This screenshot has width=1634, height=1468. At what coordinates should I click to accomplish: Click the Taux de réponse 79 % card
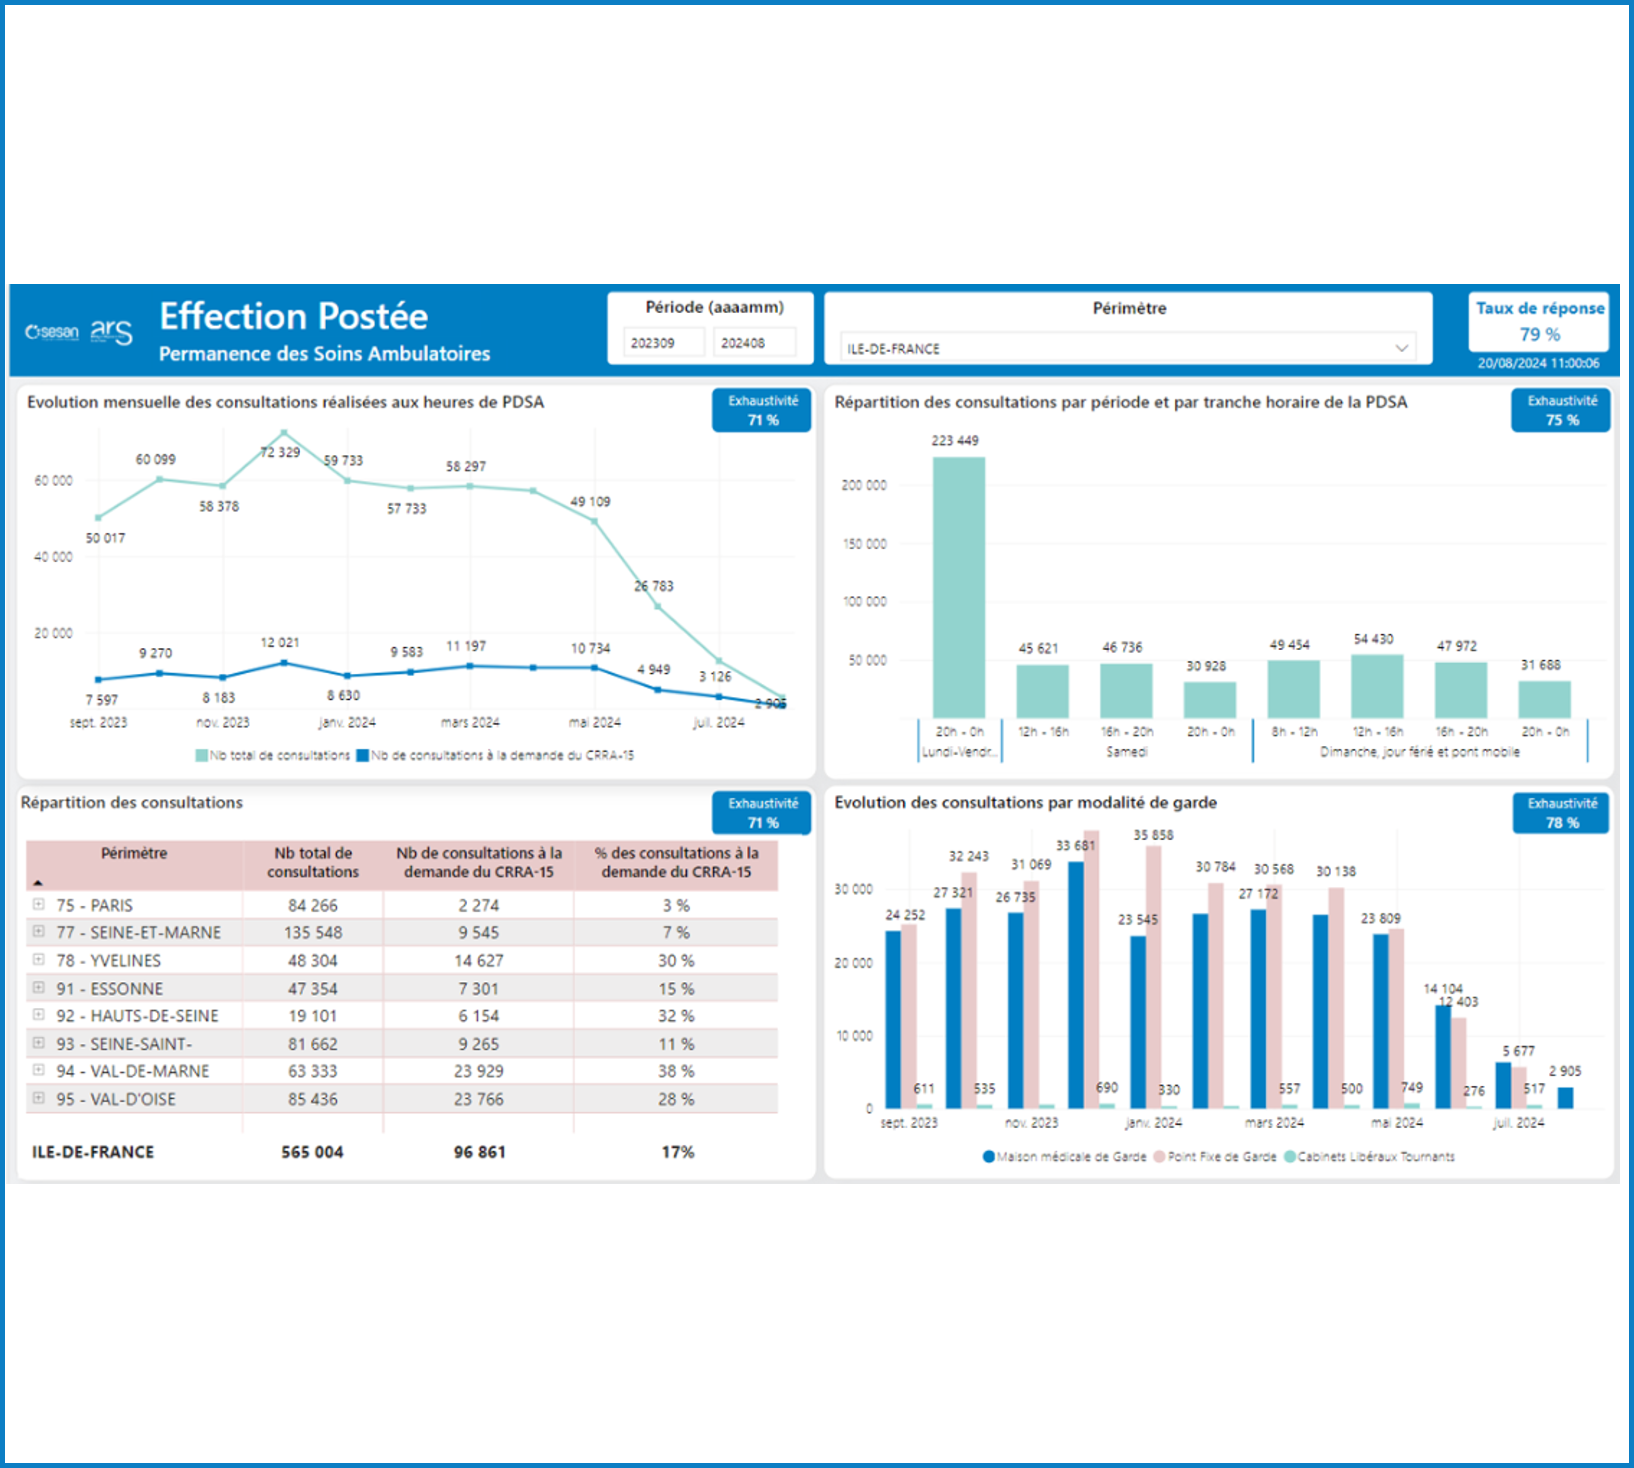point(1540,321)
